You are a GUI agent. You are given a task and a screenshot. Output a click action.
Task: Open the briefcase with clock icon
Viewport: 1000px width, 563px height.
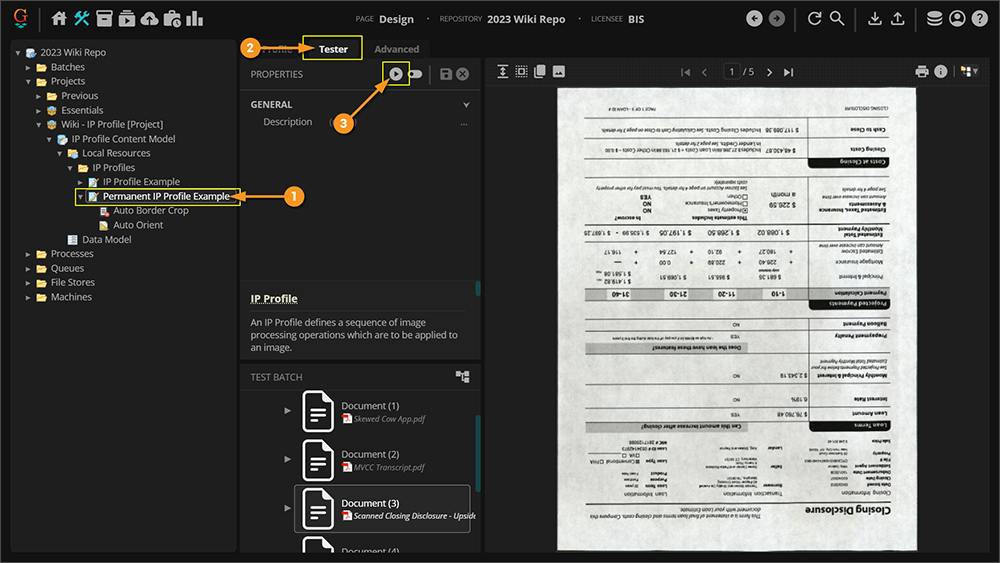pyautogui.click(x=172, y=18)
